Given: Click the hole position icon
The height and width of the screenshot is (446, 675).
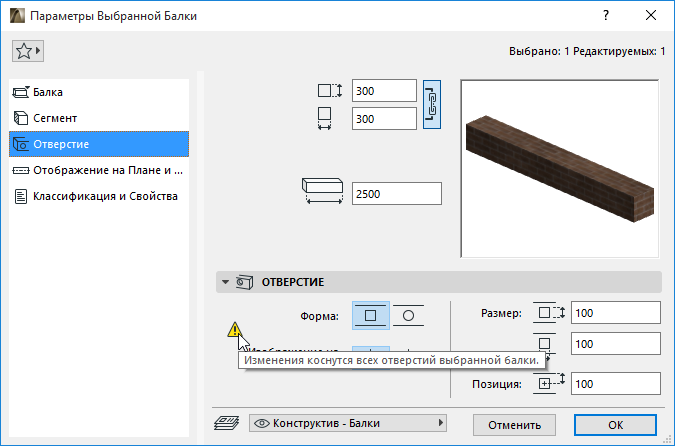Looking at the screenshot, I should [x=549, y=383].
